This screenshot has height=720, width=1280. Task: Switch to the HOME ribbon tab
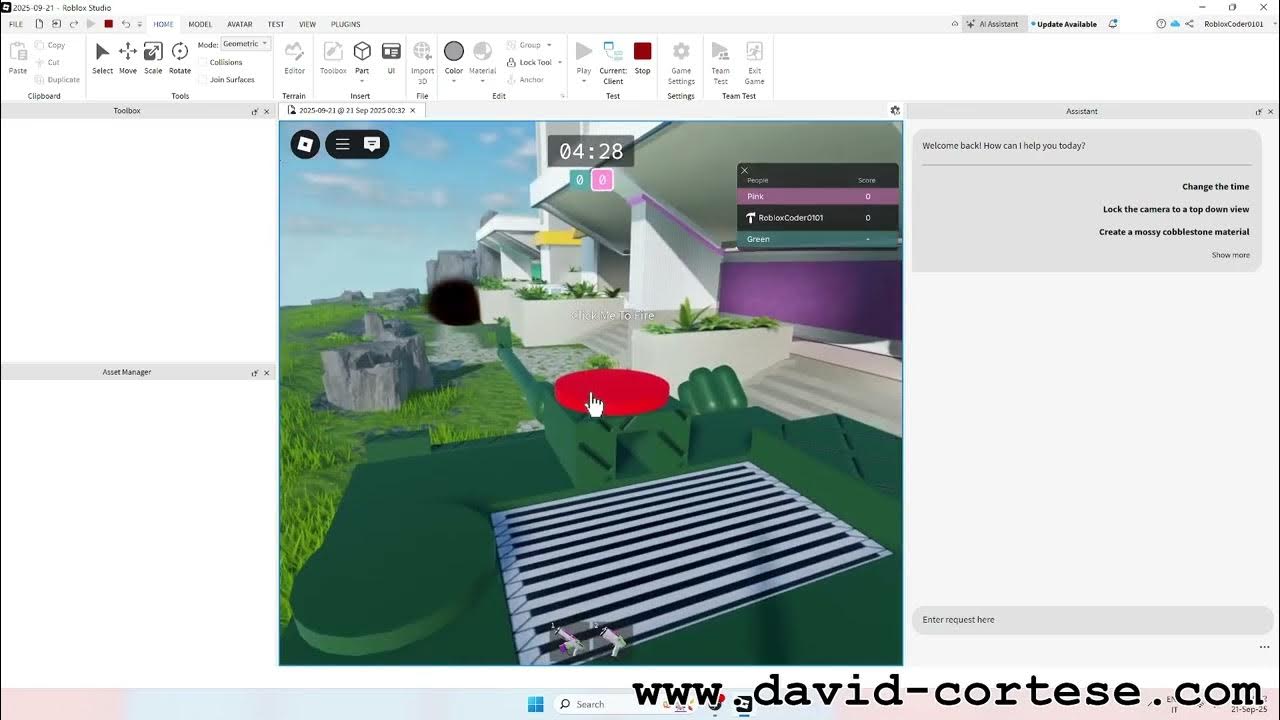(163, 24)
